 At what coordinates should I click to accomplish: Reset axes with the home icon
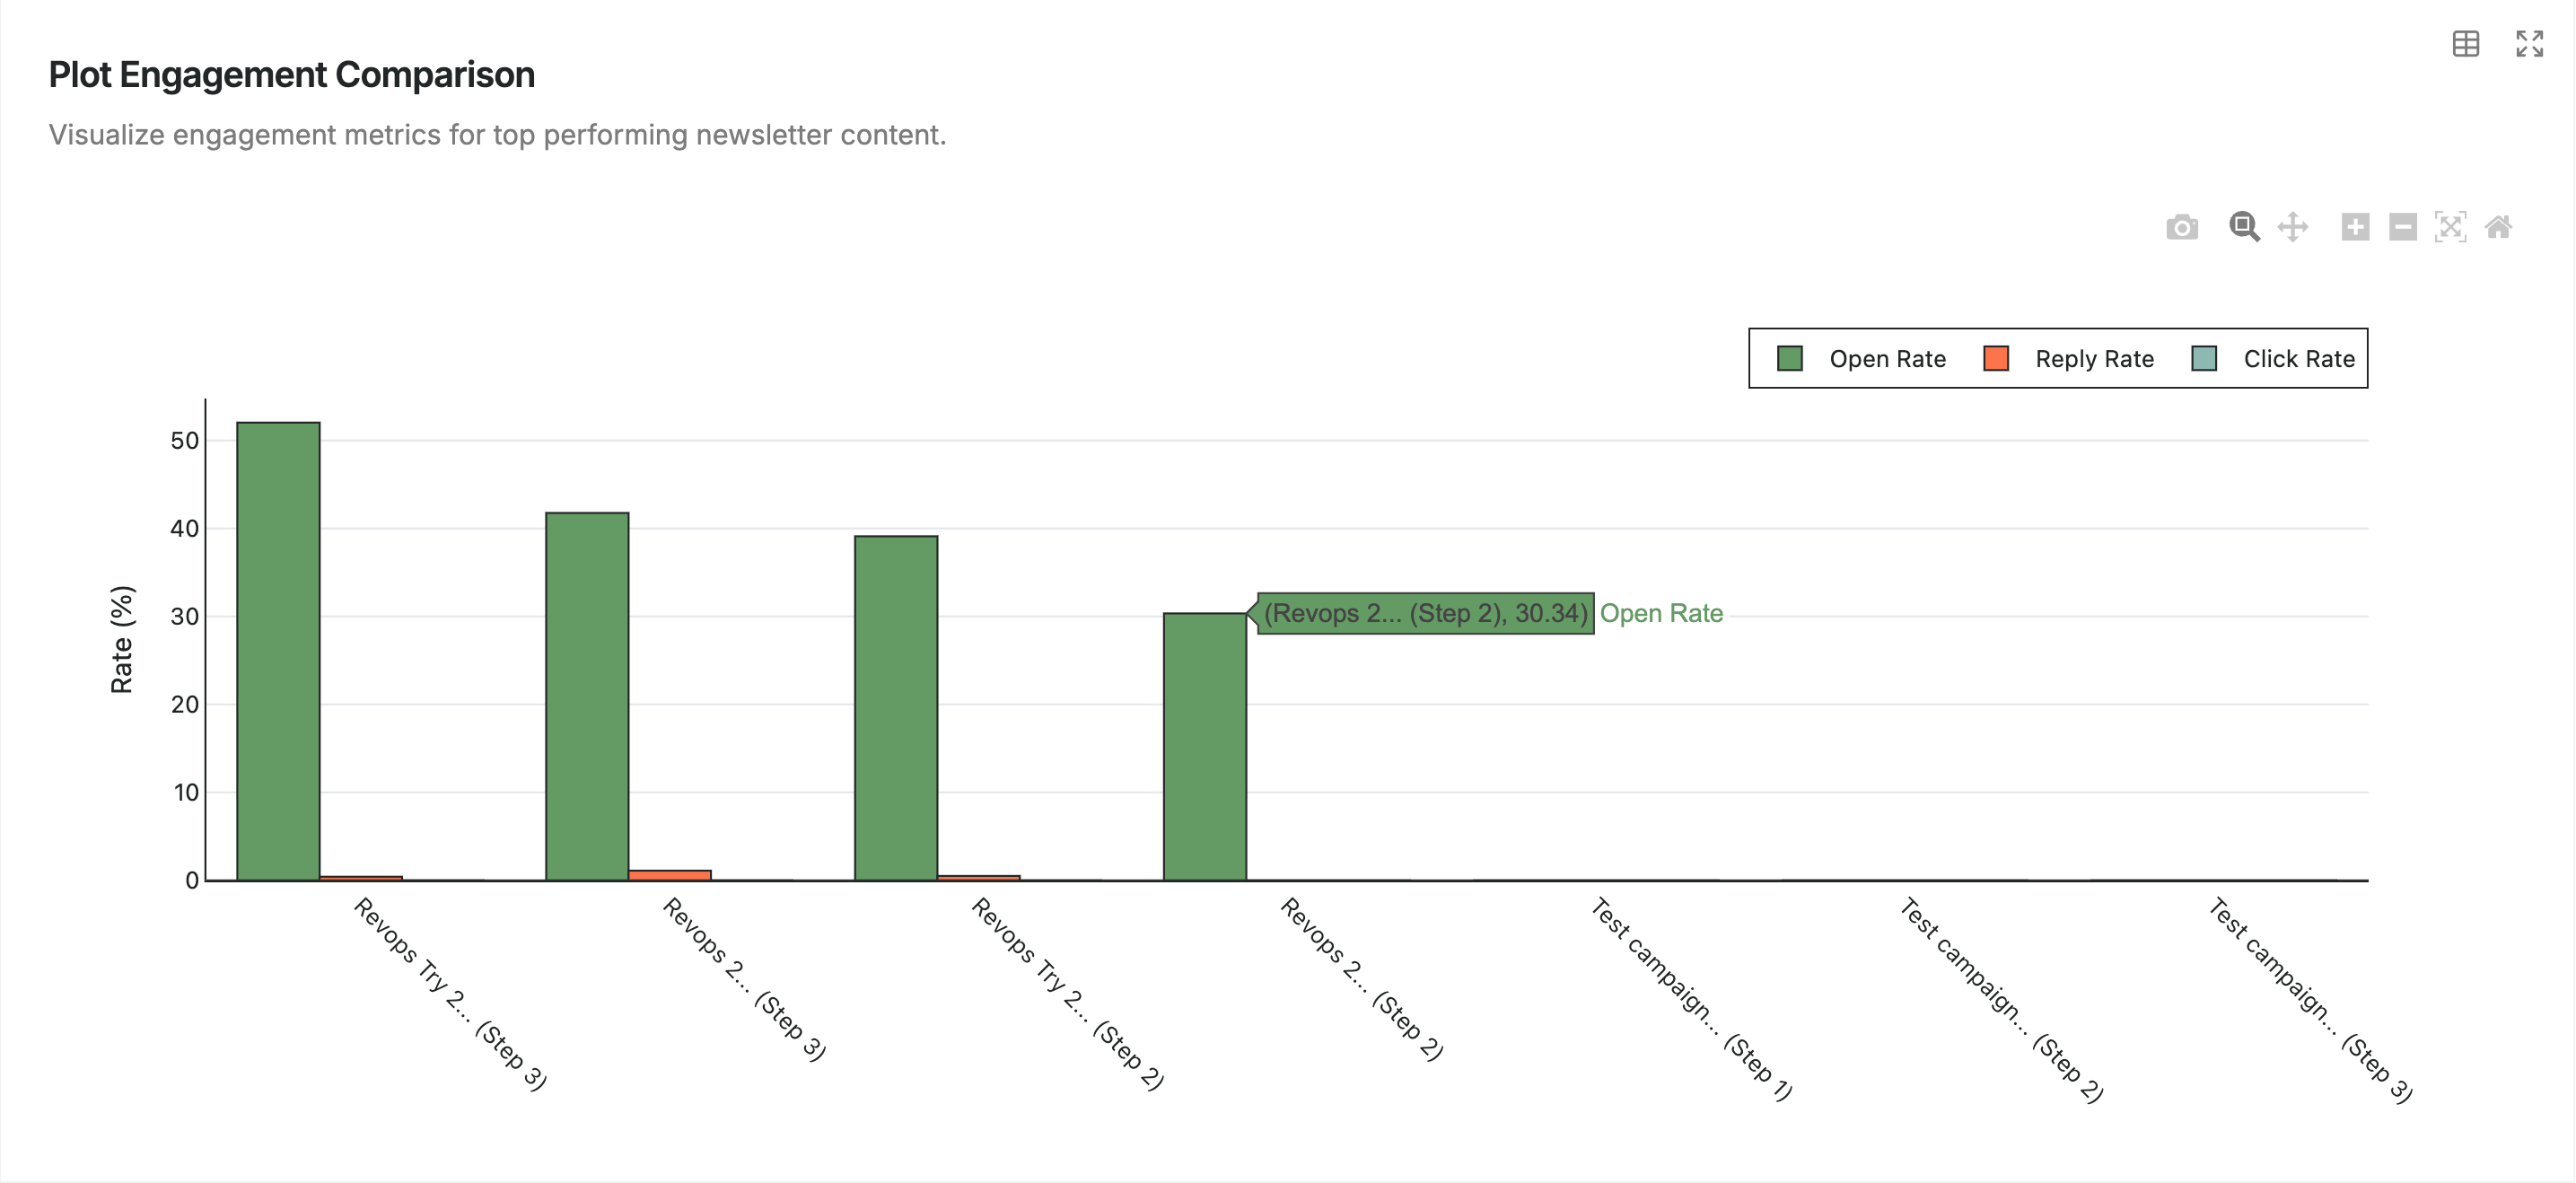tap(2498, 227)
